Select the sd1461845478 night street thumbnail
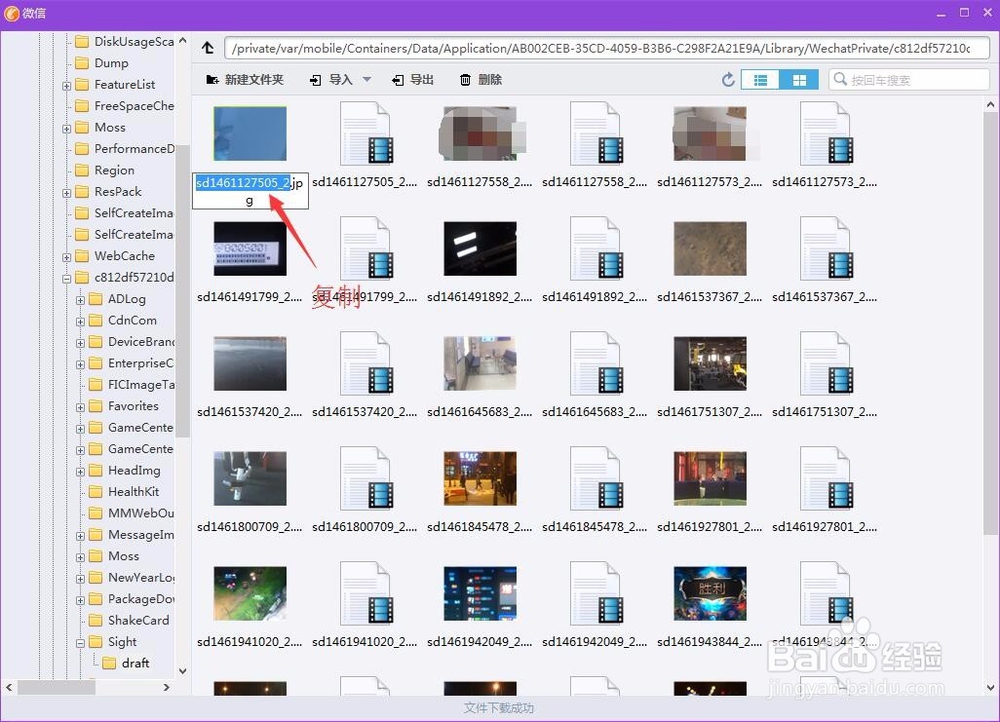1000x722 pixels. [480, 478]
